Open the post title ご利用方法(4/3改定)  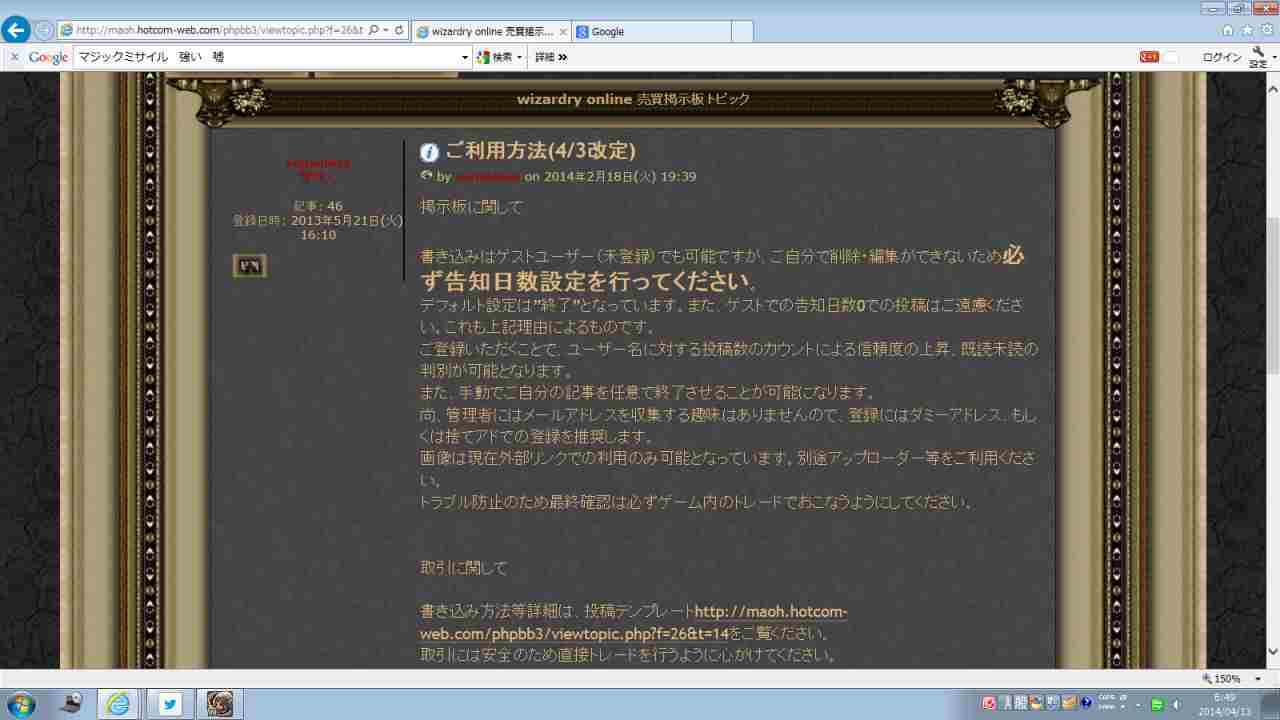540,151
